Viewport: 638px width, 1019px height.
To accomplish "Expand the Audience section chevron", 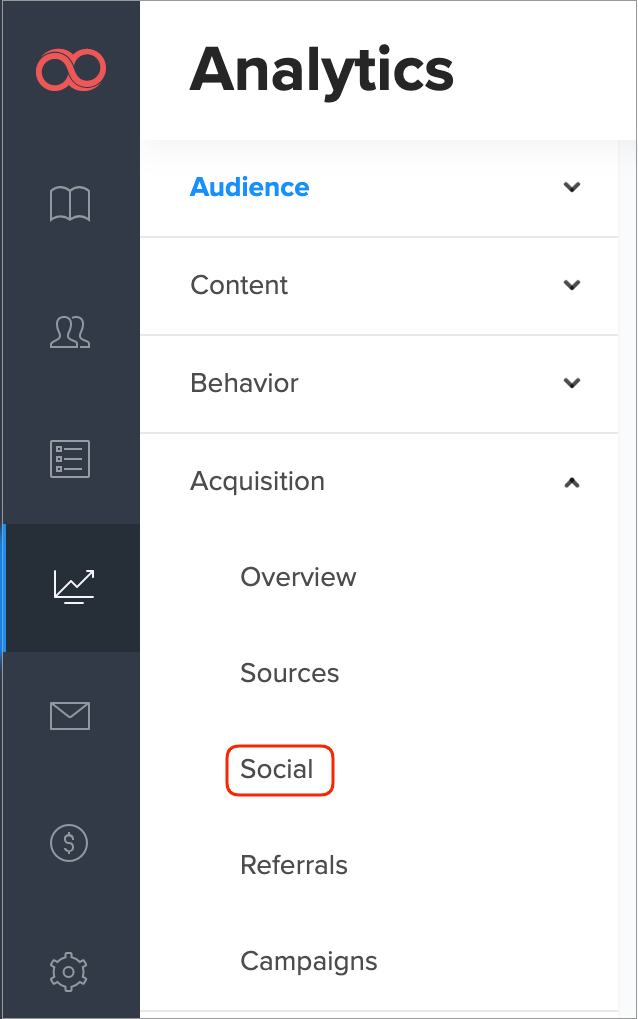I will [572, 187].
